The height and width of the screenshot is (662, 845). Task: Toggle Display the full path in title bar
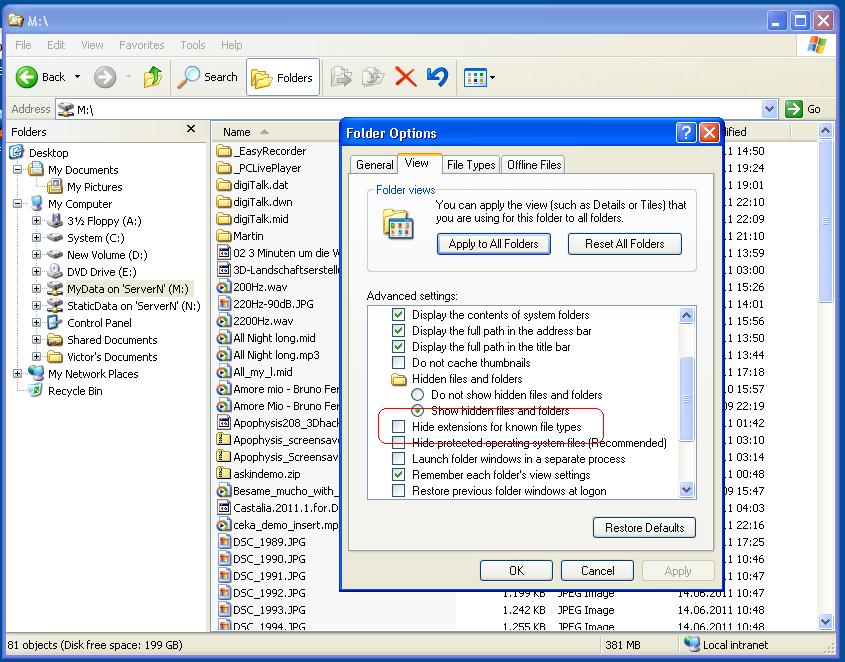[x=398, y=347]
